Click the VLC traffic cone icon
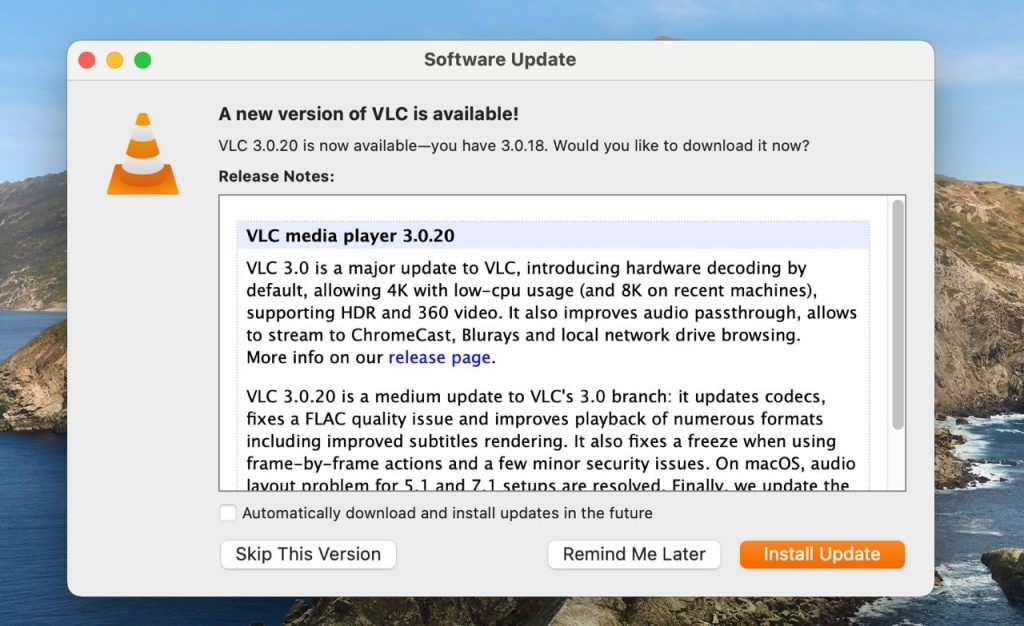Image resolution: width=1024 pixels, height=626 pixels. (143, 153)
